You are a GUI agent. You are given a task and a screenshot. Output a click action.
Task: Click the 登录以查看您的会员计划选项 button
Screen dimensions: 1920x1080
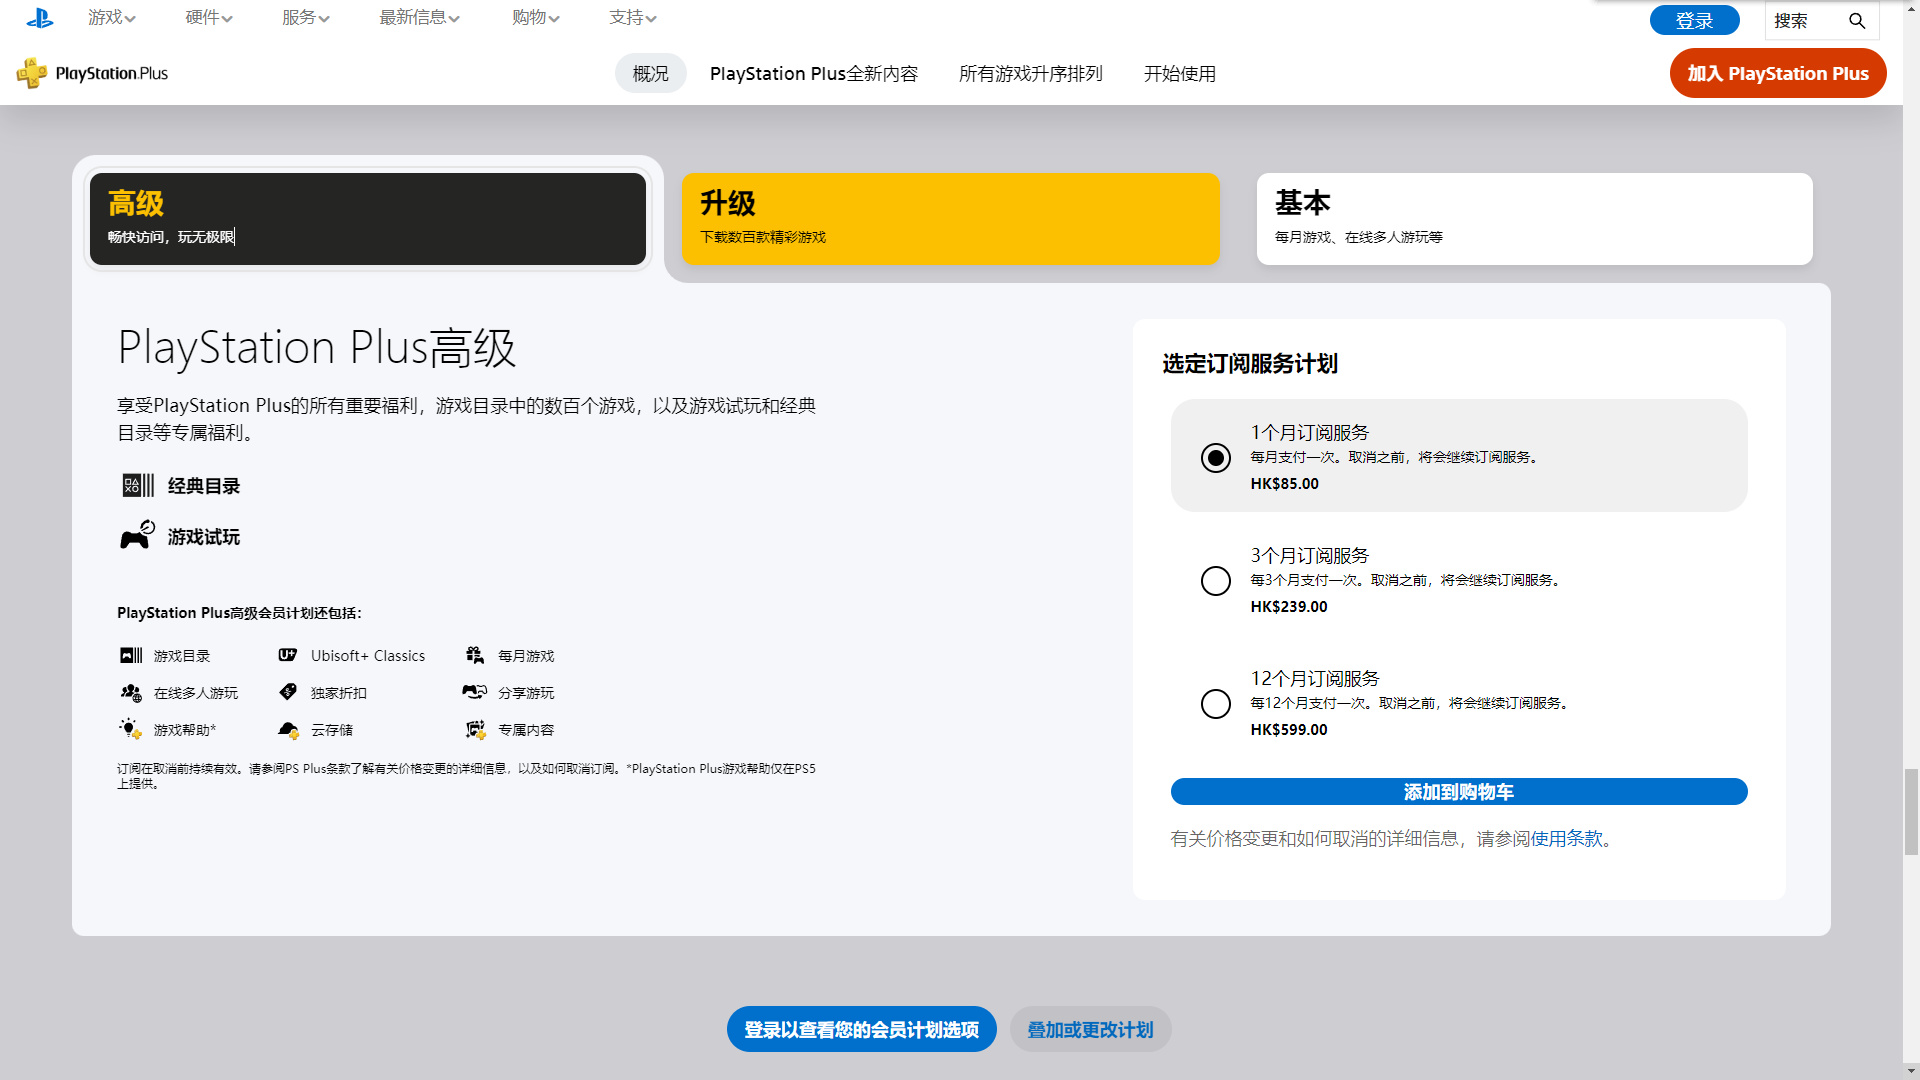[x=862, y=1030]
